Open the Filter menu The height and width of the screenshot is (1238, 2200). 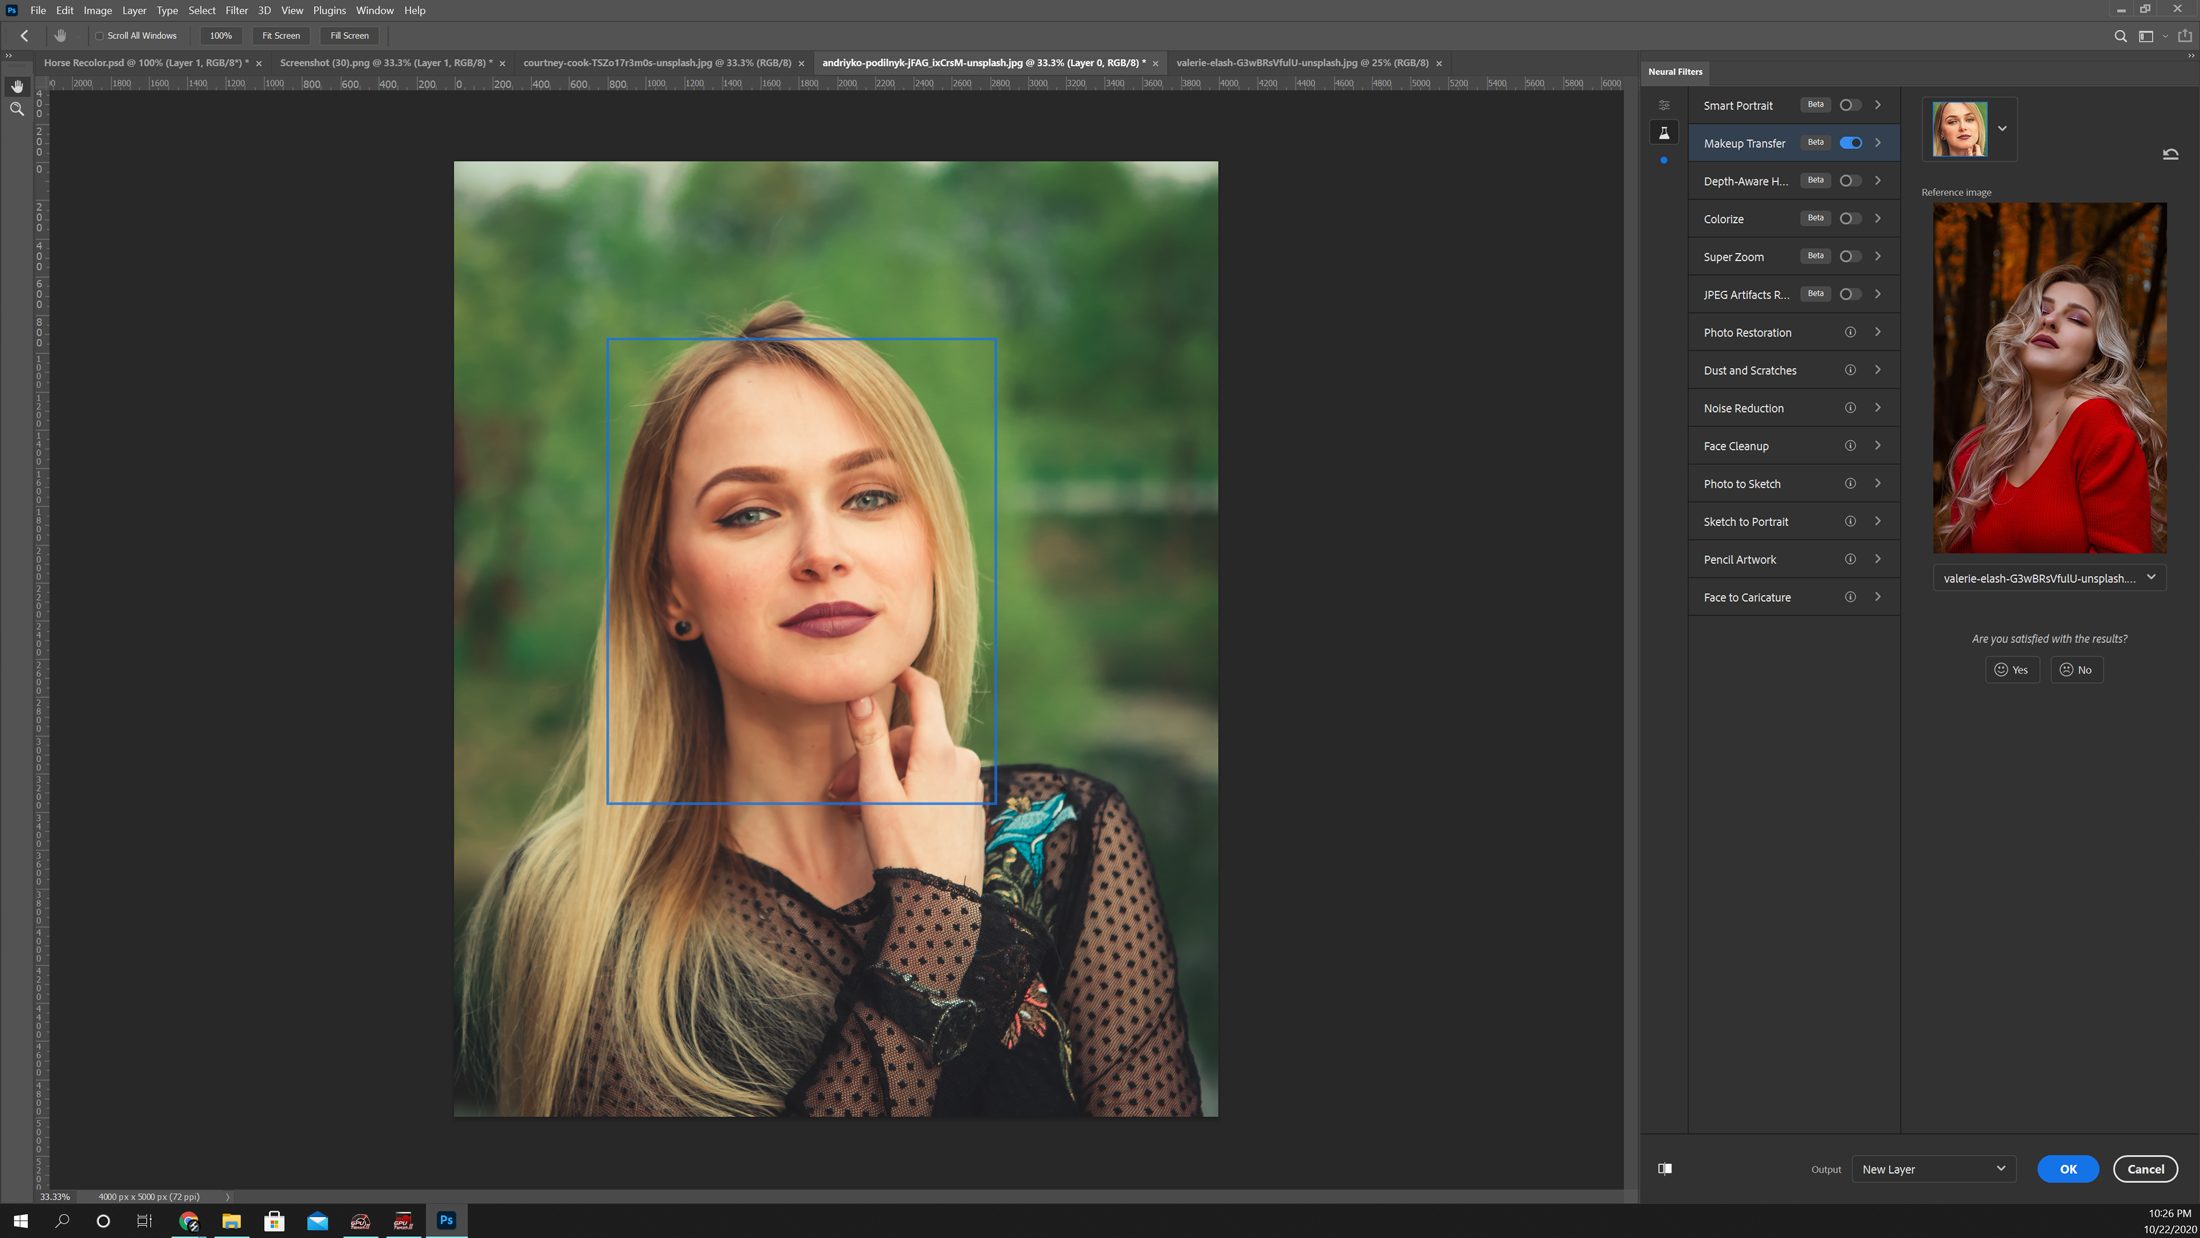[236, 10]
